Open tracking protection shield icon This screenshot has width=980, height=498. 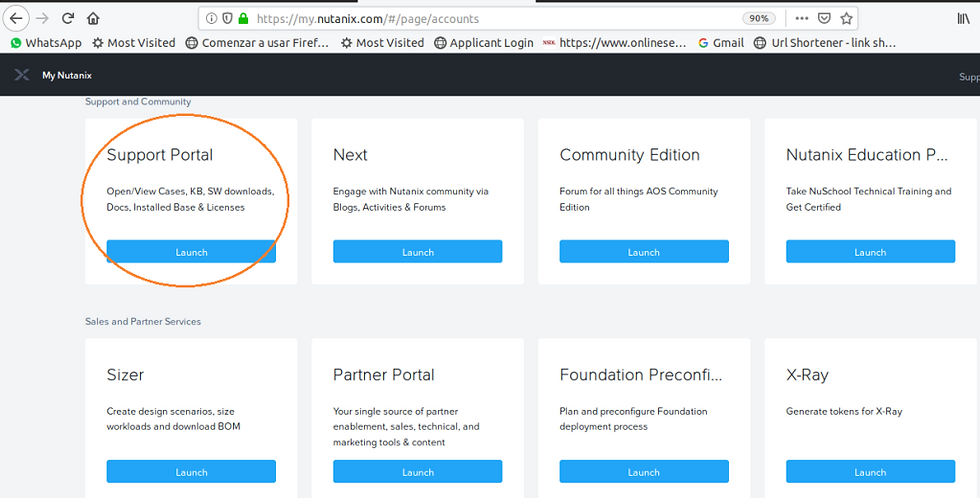[228, 19]
